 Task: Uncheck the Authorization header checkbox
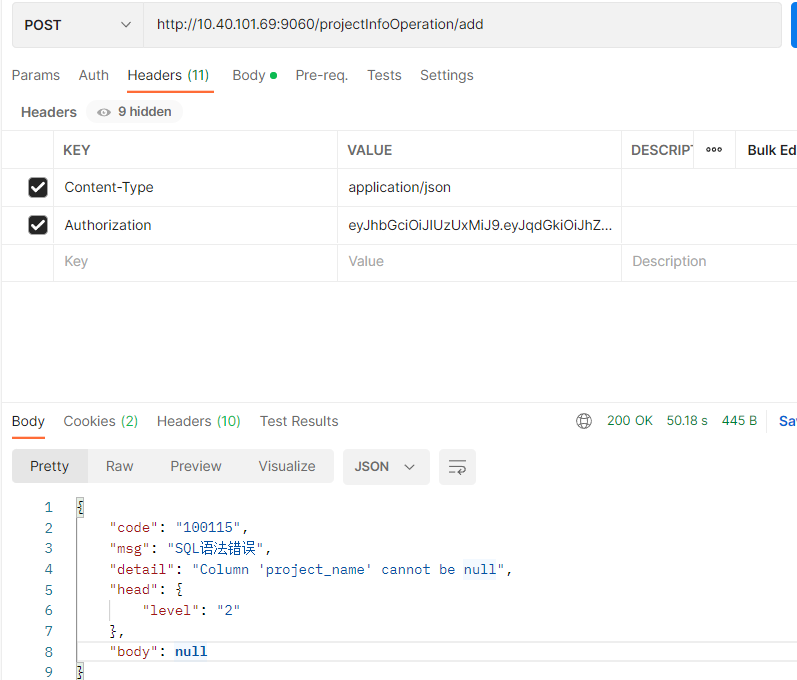(x=38, y=225)
